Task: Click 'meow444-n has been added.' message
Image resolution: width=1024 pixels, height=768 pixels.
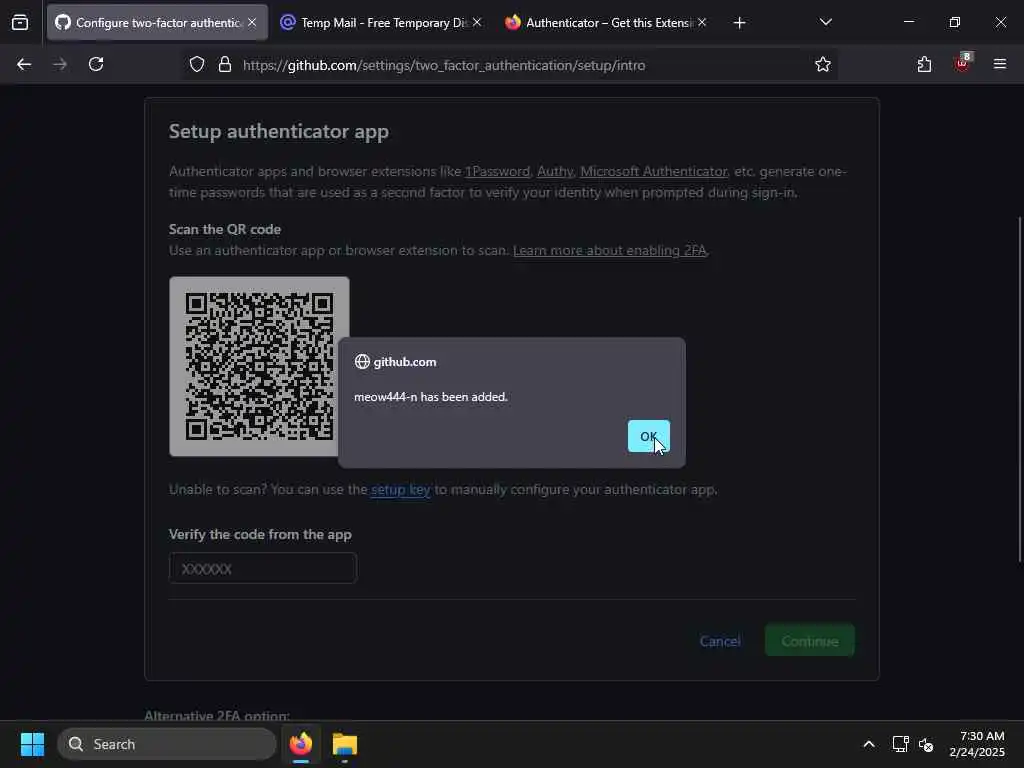Action: (x=431, y=397)
